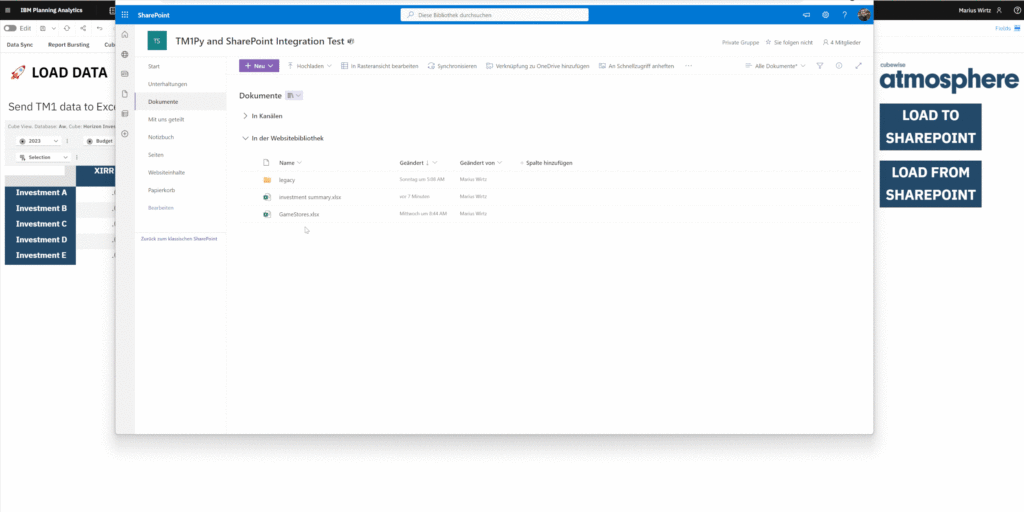Open Alle Dokumente view dropdown
This screenshot has height=512, width=1024.
pos(776,65)
